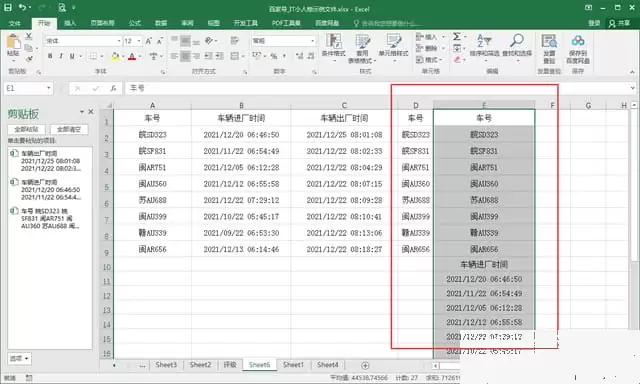The width and height of the screenshot is (640, 384).
Task: Open the borders dropdown arrow
Action: point(102,56)
